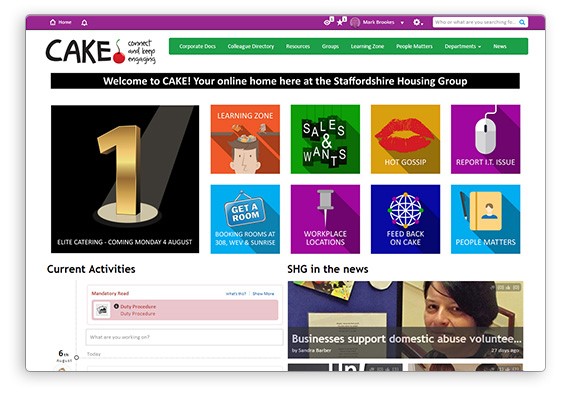Open the notifications bell icon

coord(84,23)
